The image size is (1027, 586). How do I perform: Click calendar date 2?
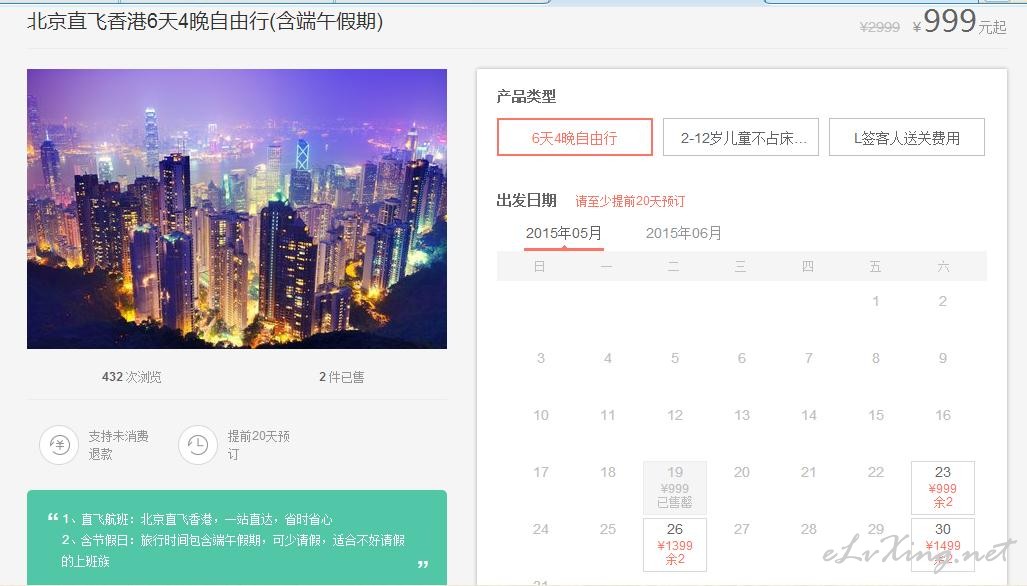[943, 301]
